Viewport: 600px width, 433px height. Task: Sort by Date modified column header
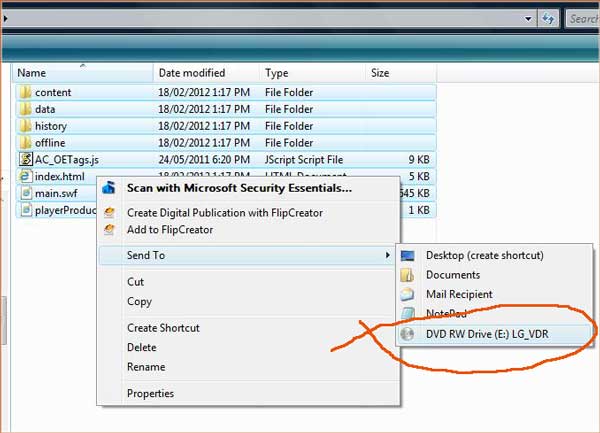205,73
